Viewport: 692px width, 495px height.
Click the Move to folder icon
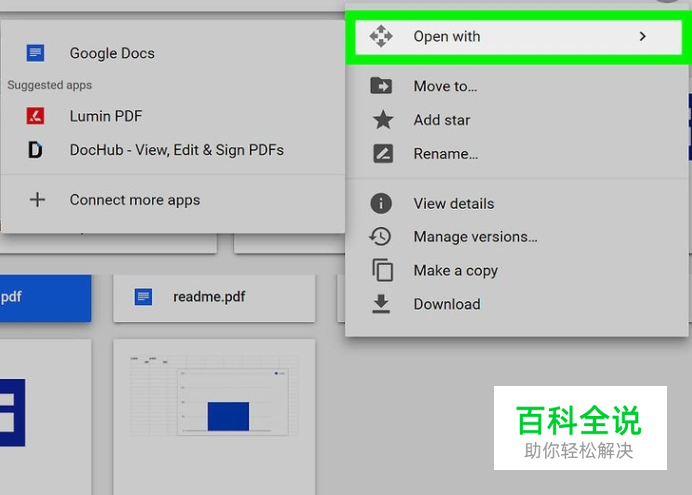[x=381, y=86]
